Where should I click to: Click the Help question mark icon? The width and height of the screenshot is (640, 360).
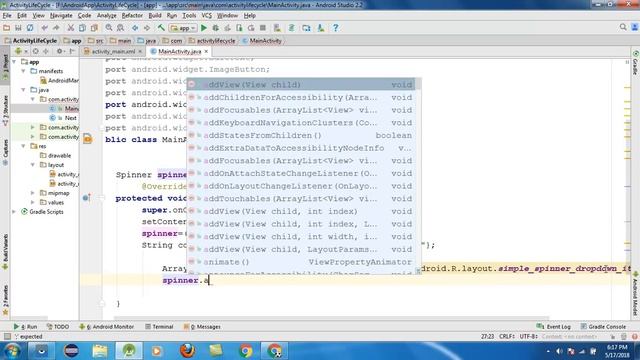pos(336,28)
